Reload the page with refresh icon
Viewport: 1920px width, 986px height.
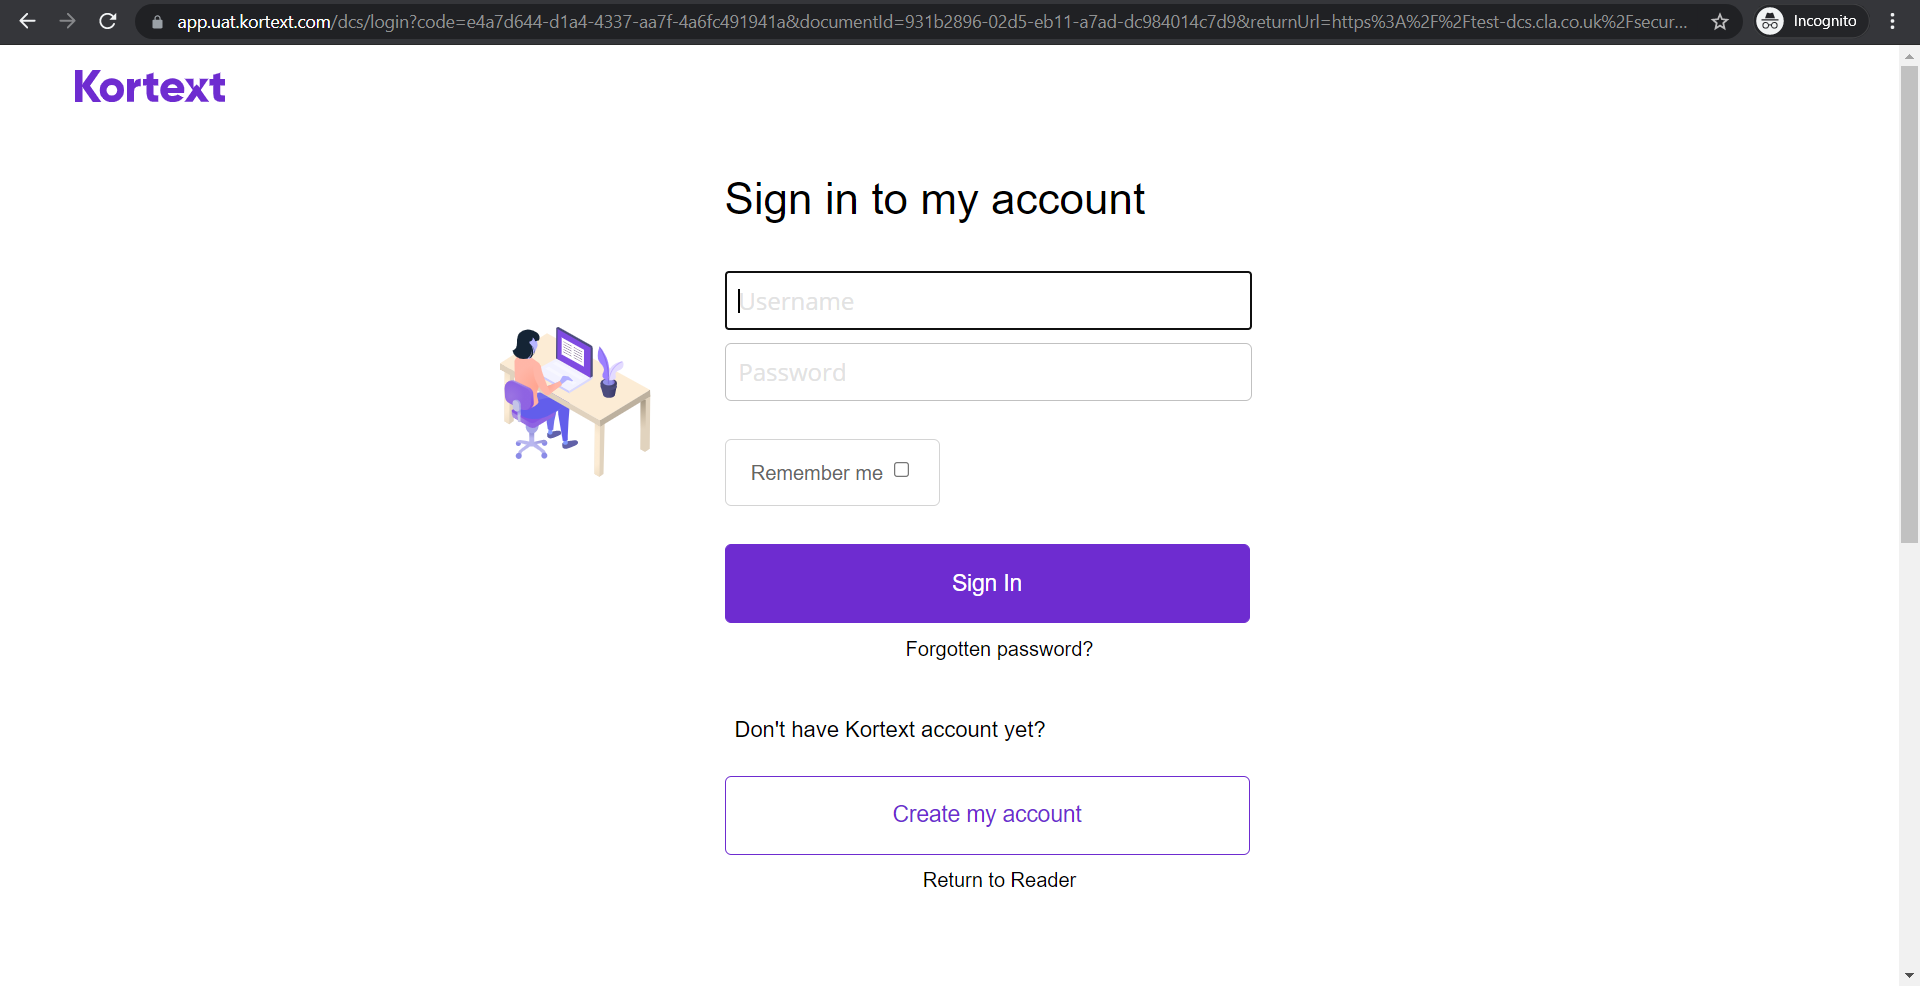click(x=108, y=21)
